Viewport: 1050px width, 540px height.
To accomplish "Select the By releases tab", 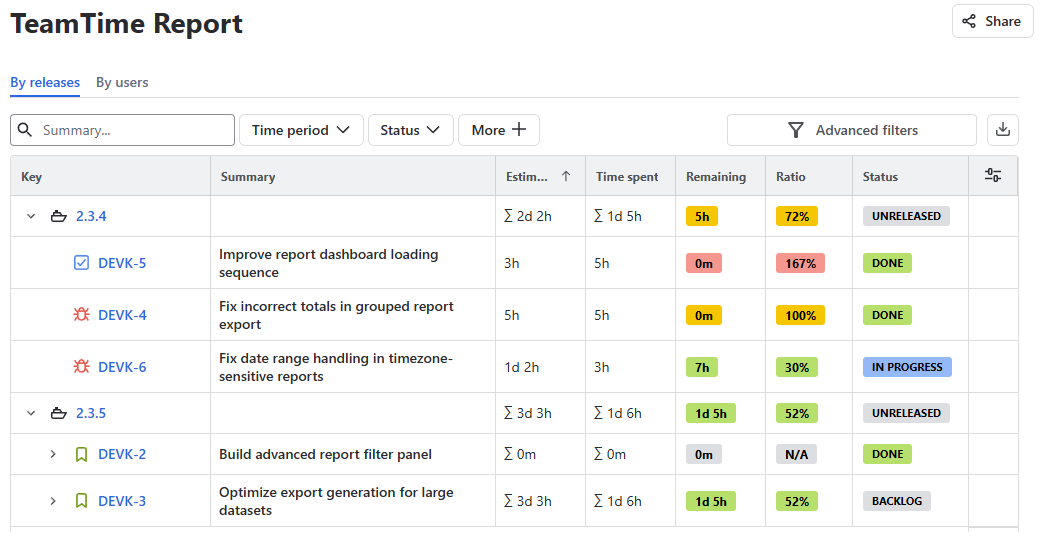I will (45, 83).
